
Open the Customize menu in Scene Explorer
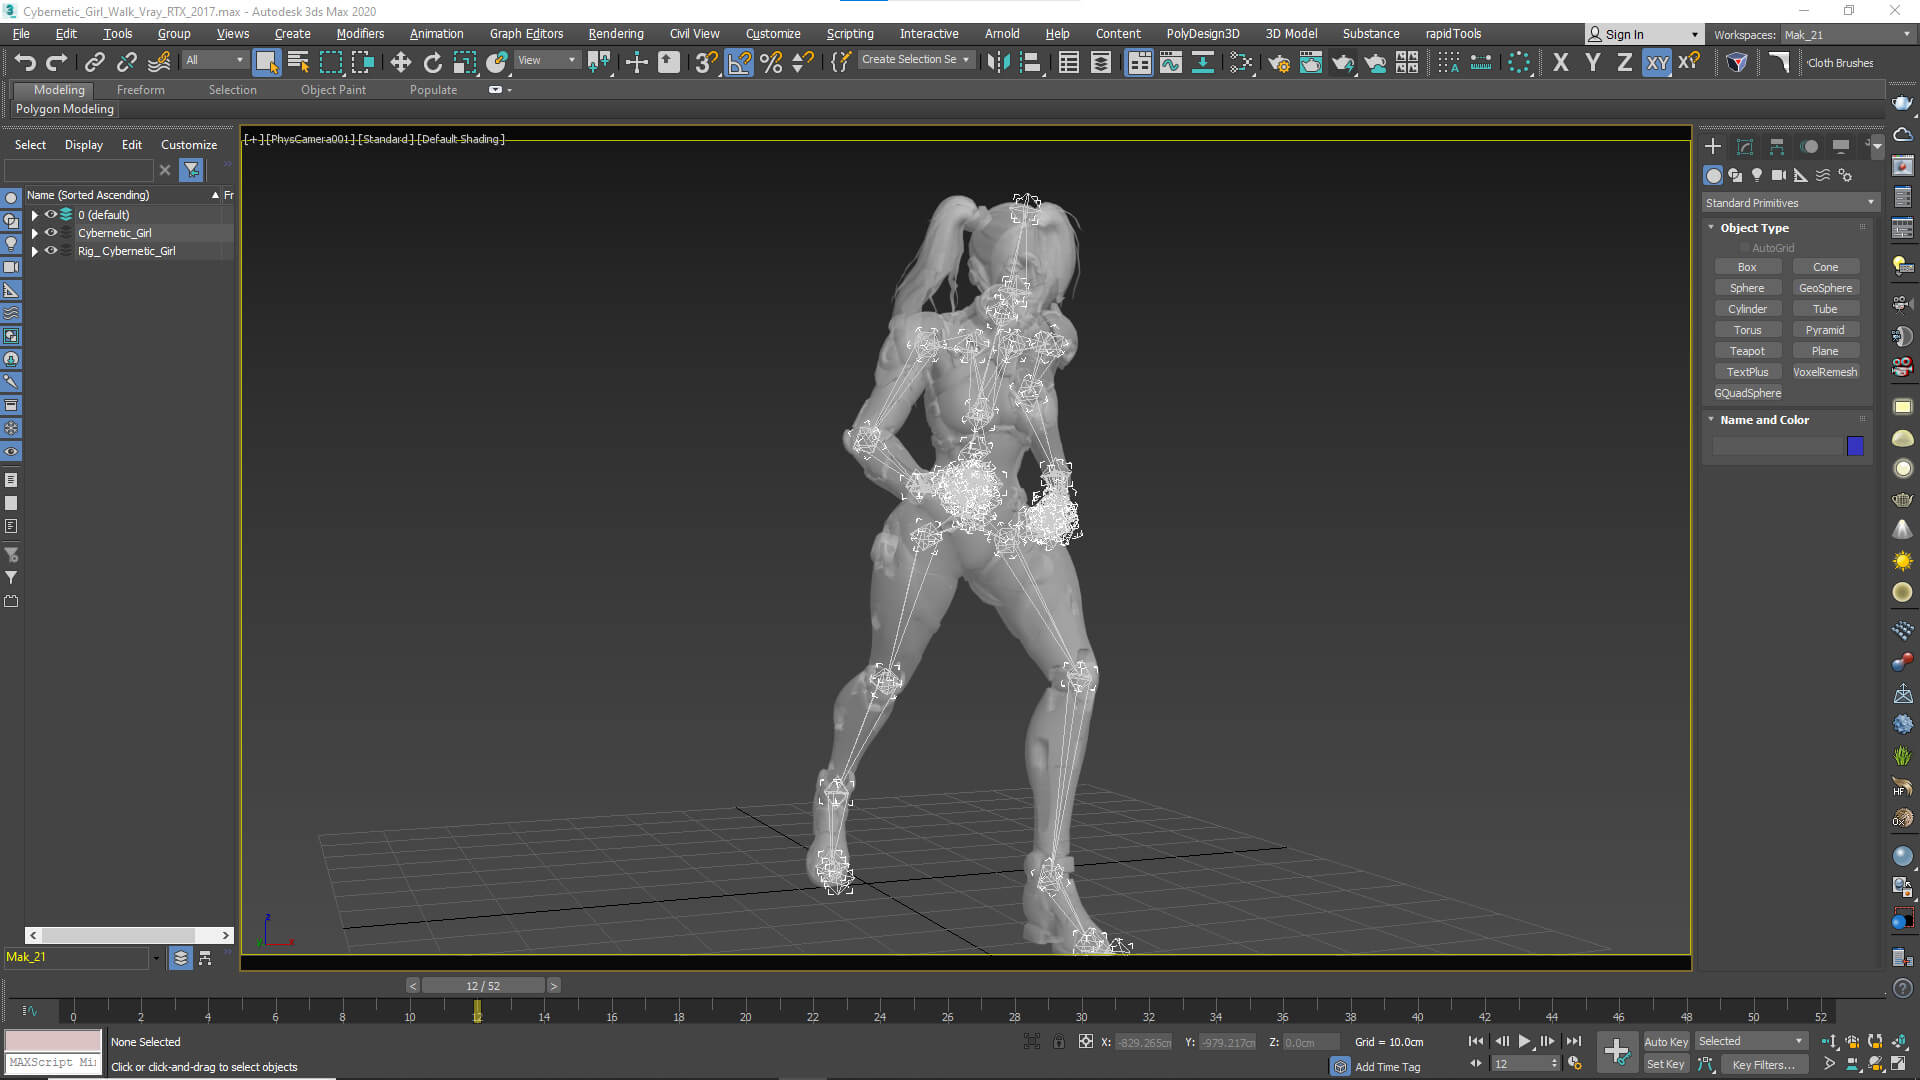pos(189,145)
